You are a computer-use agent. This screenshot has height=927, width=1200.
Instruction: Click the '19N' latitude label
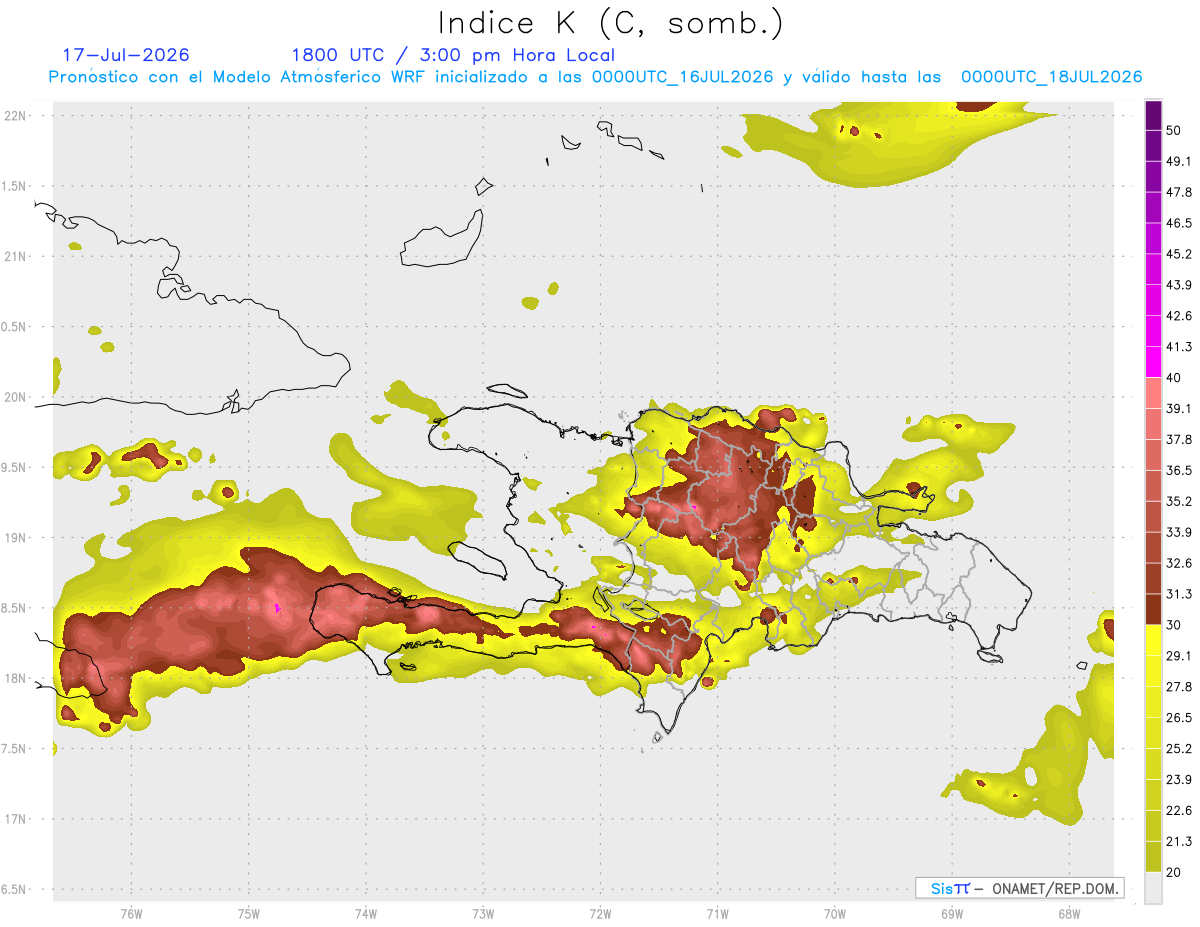[x=16, y=538]
